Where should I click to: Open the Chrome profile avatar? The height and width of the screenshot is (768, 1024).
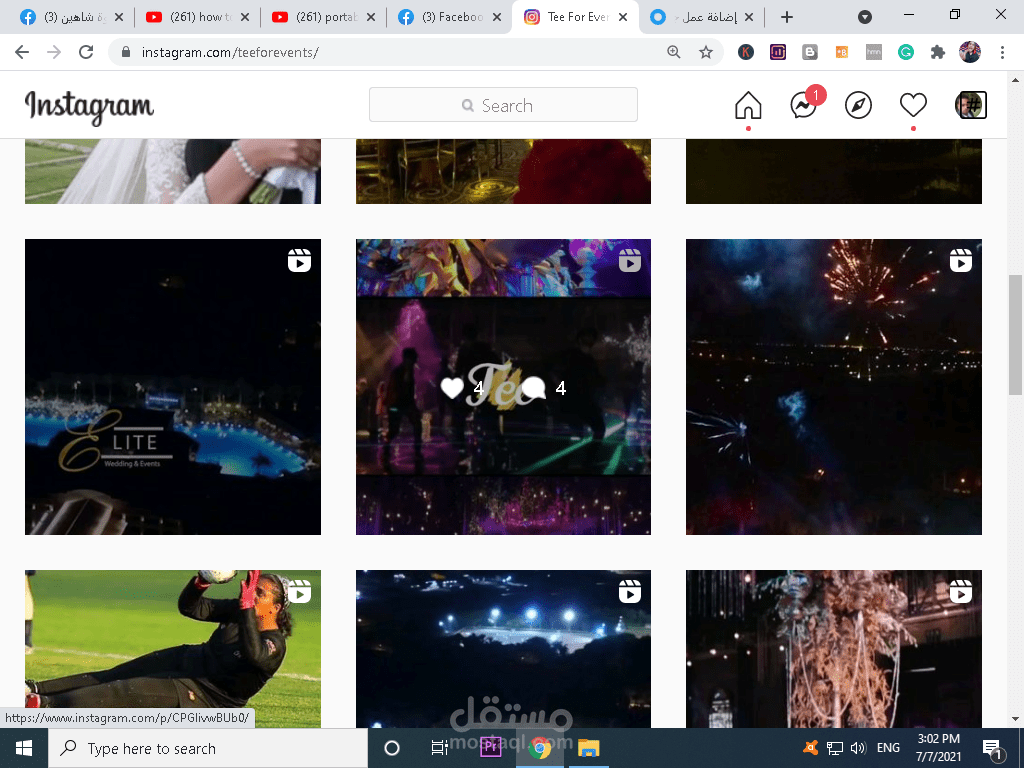point(970,52)
